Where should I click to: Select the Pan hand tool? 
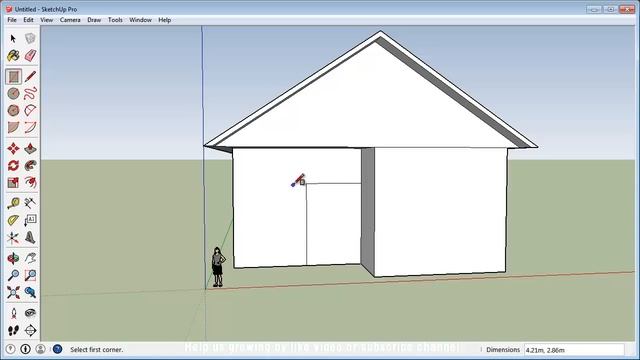click(30, 258)
